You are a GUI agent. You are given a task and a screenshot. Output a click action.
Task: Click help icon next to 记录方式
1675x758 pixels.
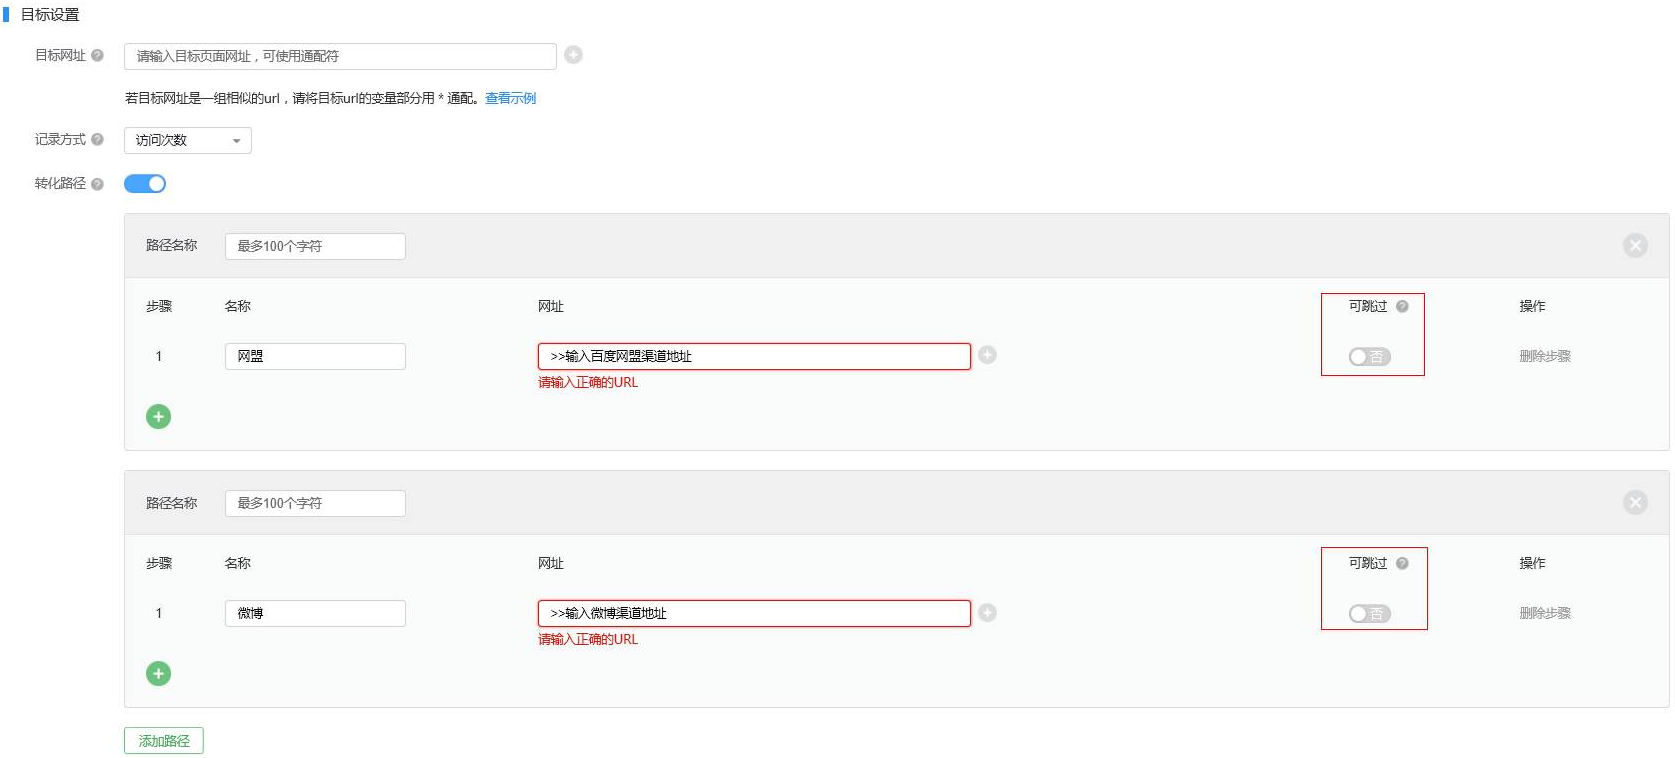point(97,140)
